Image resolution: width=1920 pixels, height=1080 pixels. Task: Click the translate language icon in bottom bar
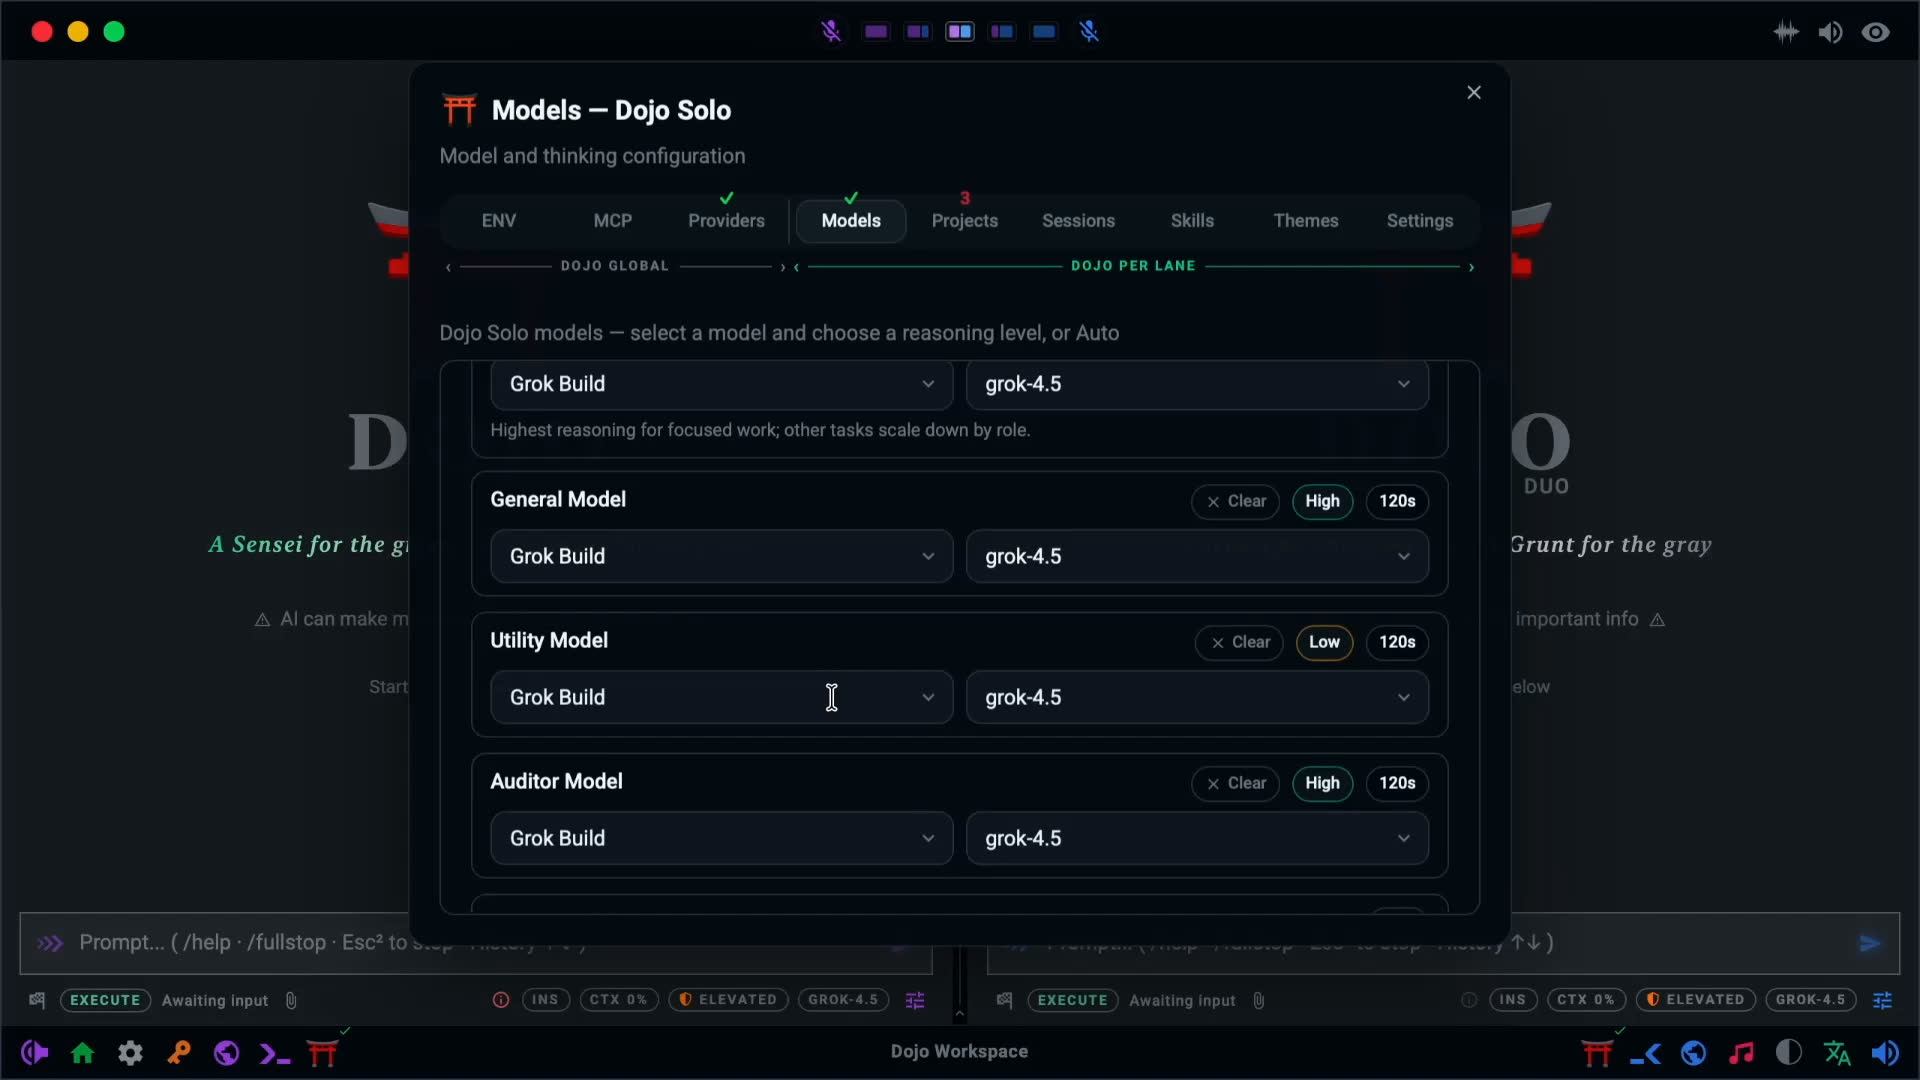(1837, 1053)
